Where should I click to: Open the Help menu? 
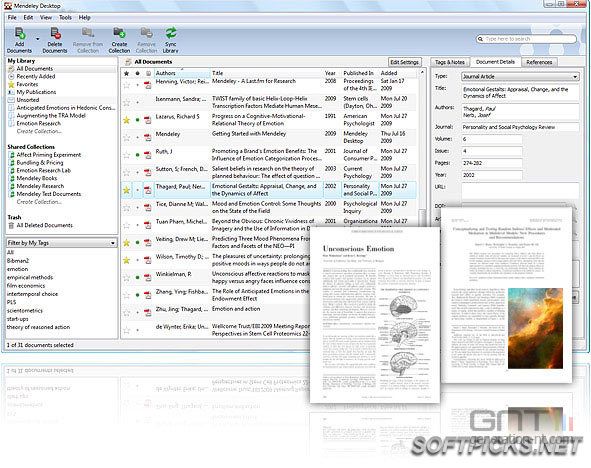click(x=84, y=17)
